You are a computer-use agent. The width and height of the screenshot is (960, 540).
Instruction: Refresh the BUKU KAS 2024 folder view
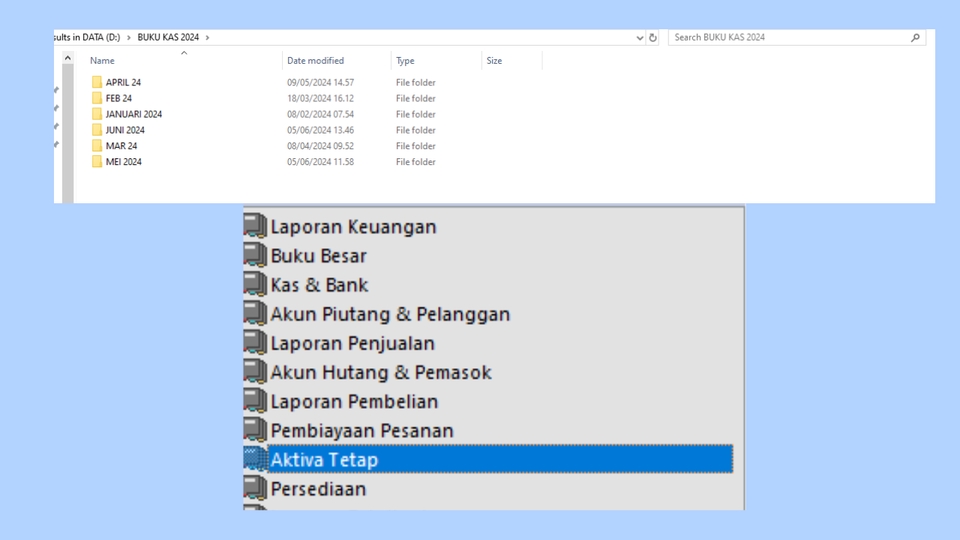(x=653, y=37)
